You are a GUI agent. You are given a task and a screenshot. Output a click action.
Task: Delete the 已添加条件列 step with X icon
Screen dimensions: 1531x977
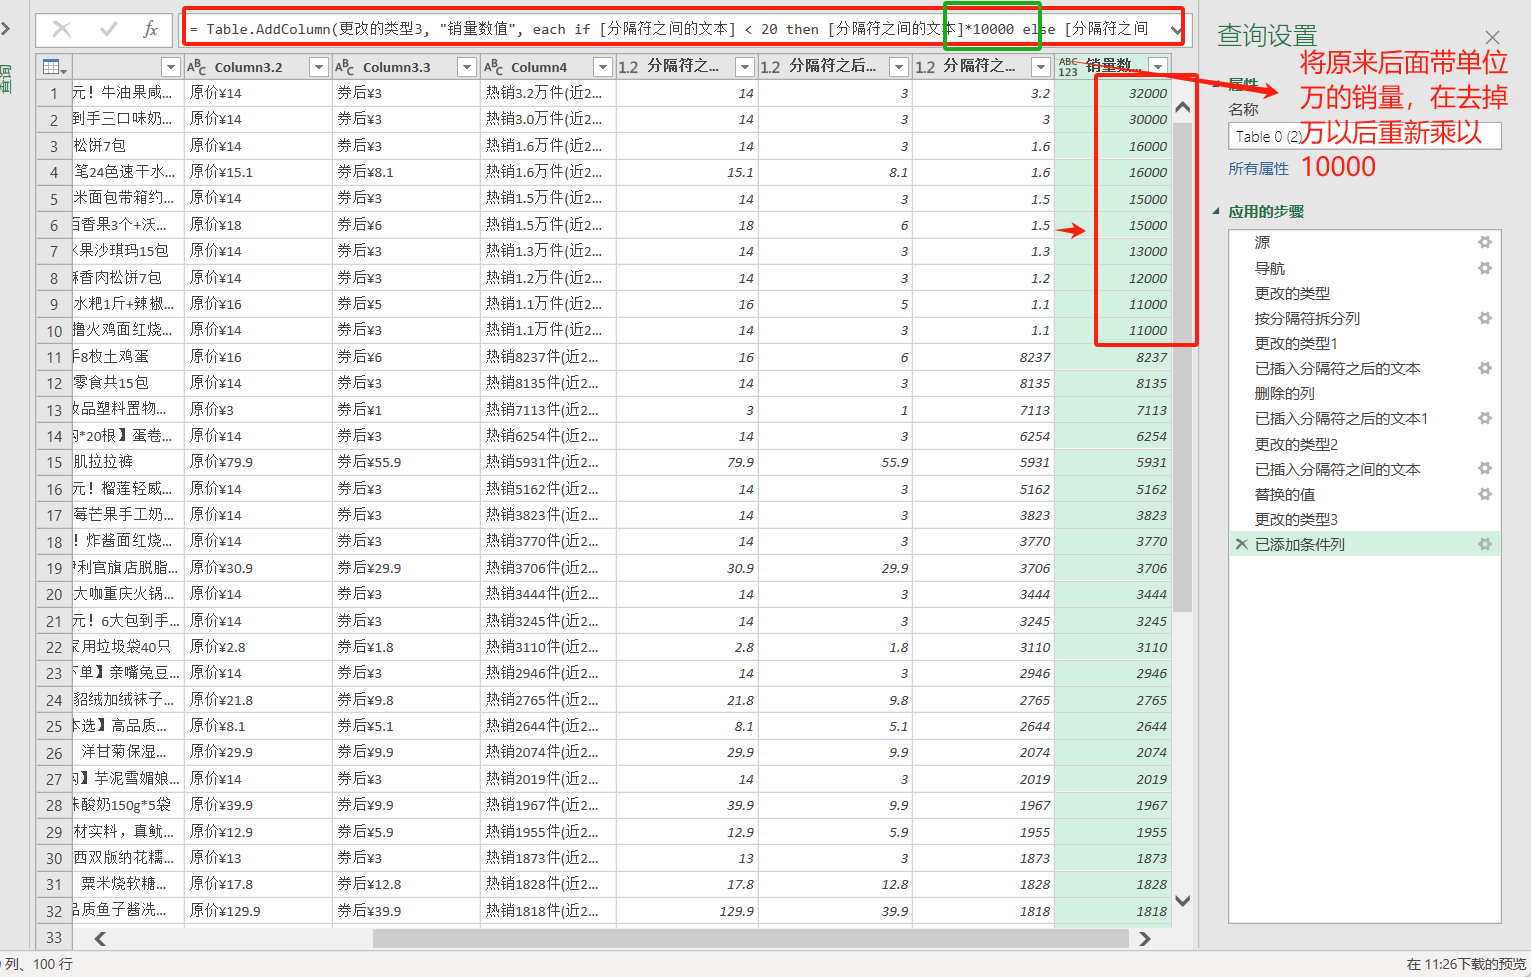pos(1241,544)
